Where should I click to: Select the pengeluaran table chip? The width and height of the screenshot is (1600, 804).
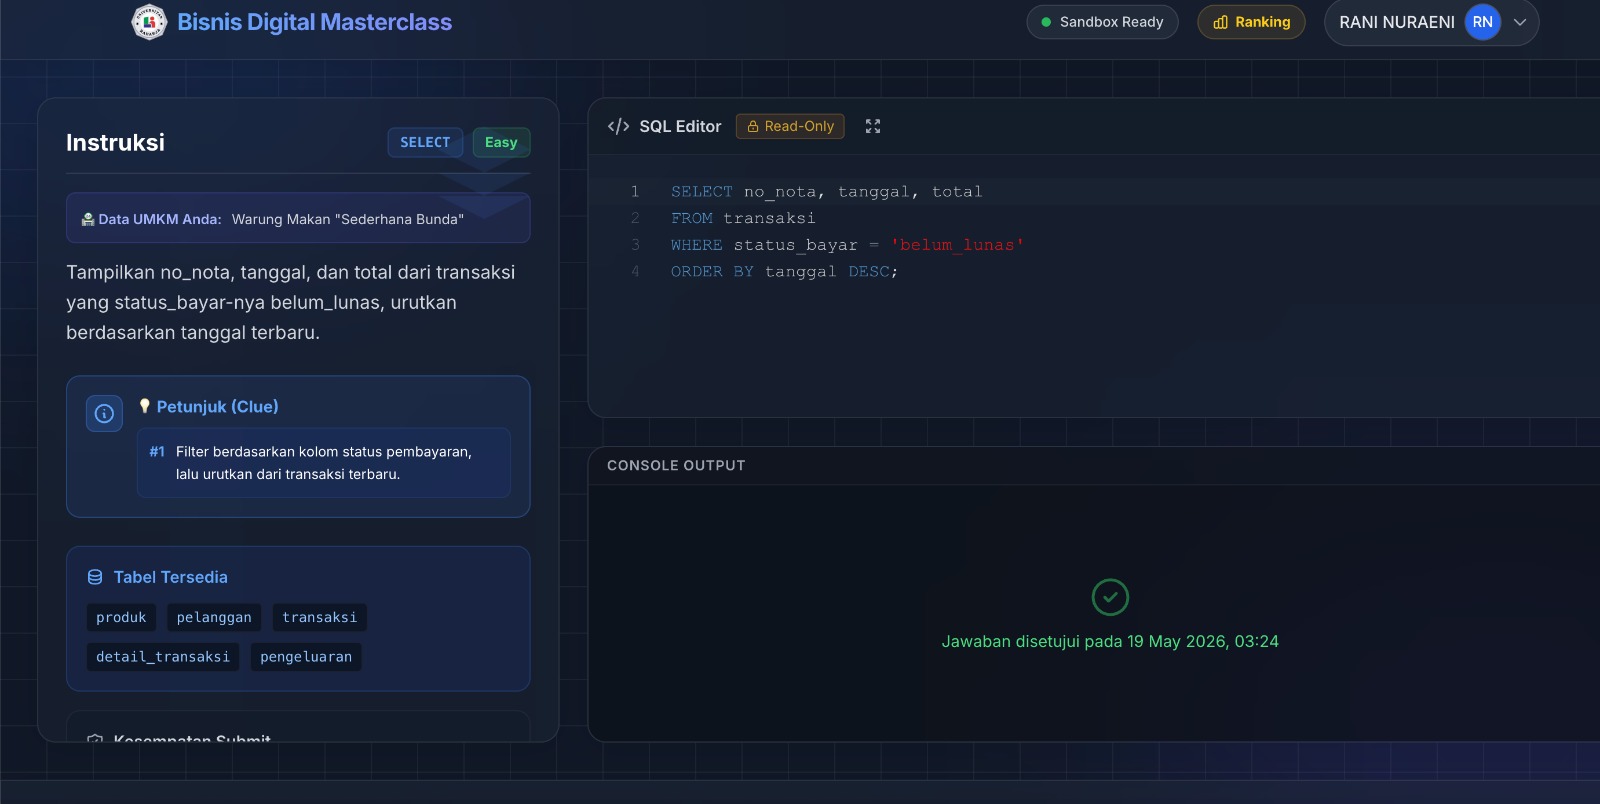pos(306,656)
